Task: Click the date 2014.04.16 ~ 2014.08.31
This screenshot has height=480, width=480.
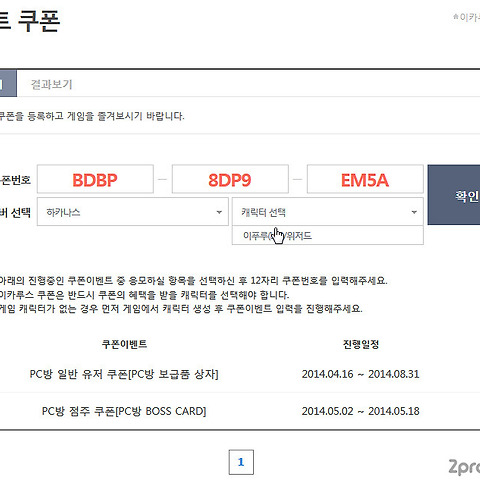Action: point(360,374)
